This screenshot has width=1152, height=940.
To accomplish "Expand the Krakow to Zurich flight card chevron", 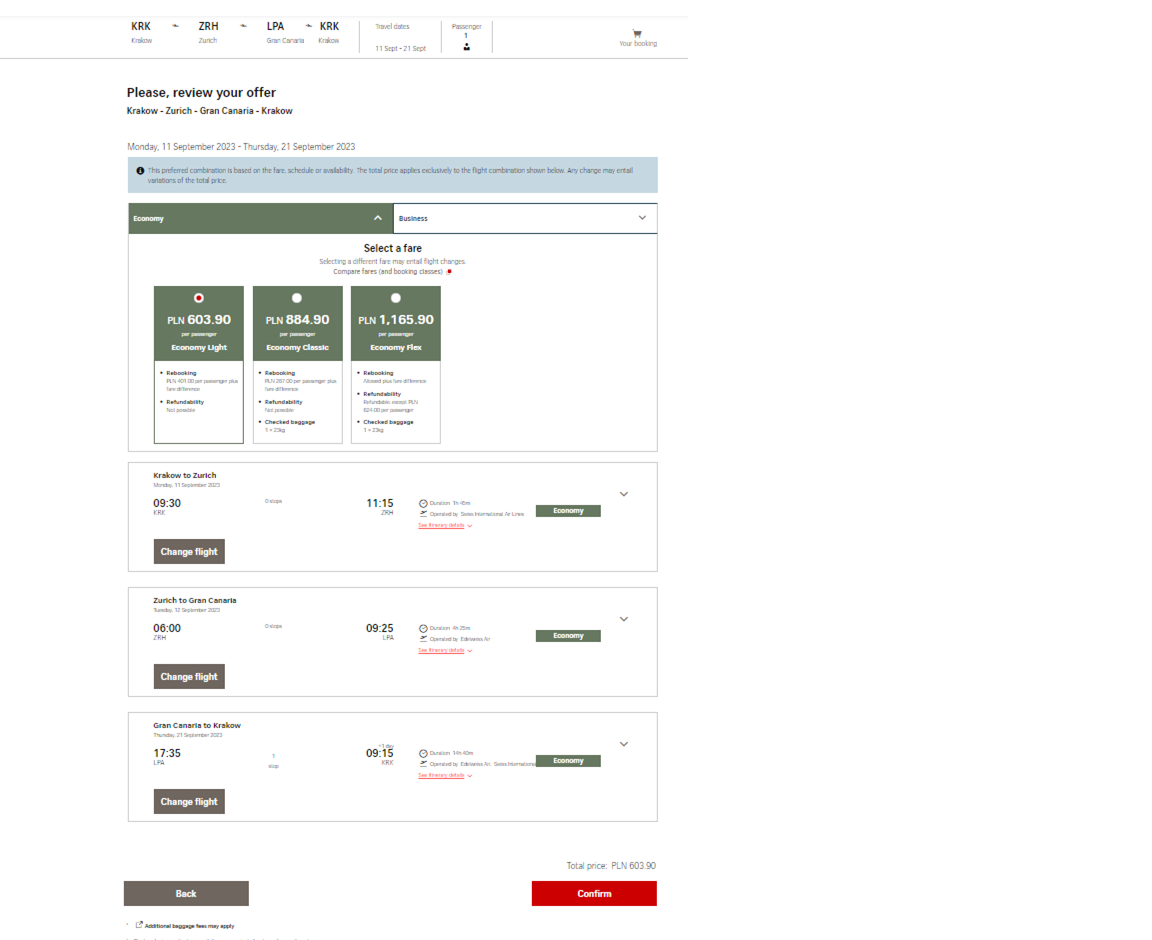I will [x=624, y=494].
